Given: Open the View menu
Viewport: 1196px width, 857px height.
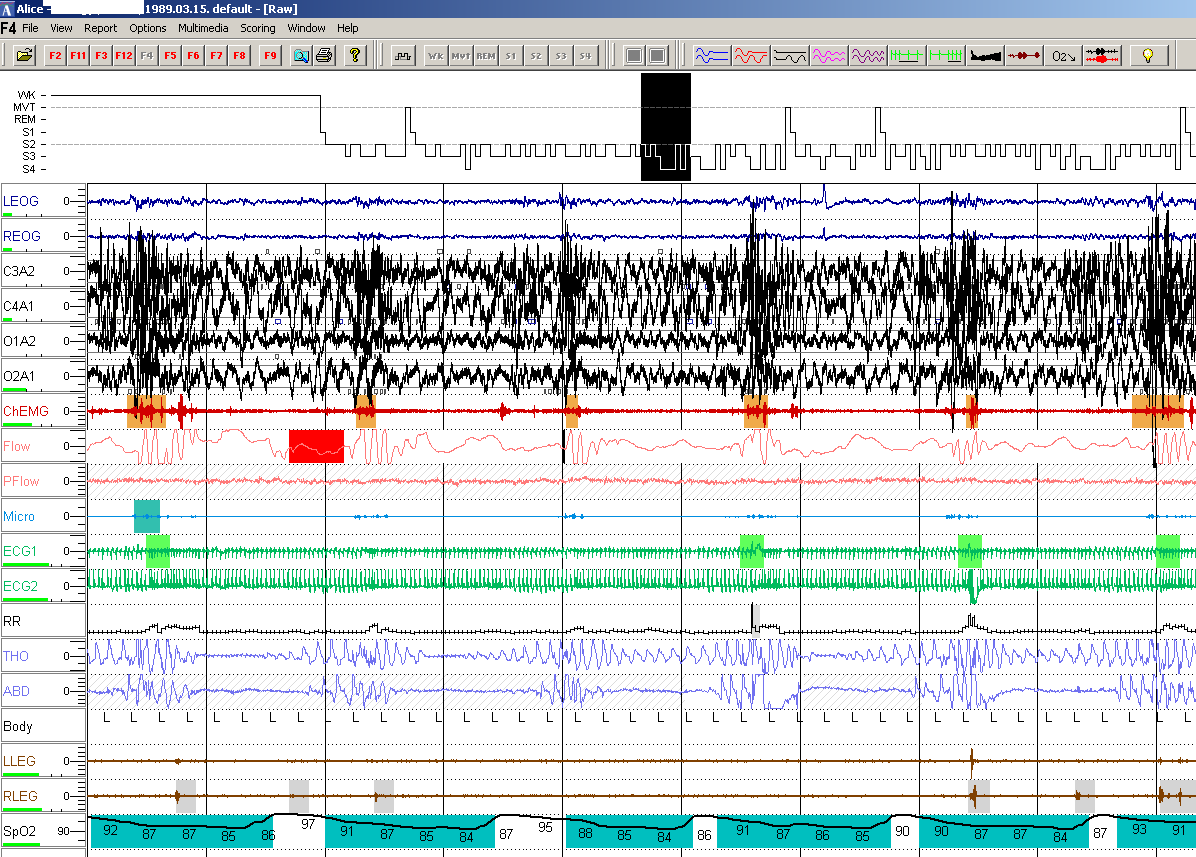Looking at the screenshot, I should pyautogui.click(x=61, y=28).
